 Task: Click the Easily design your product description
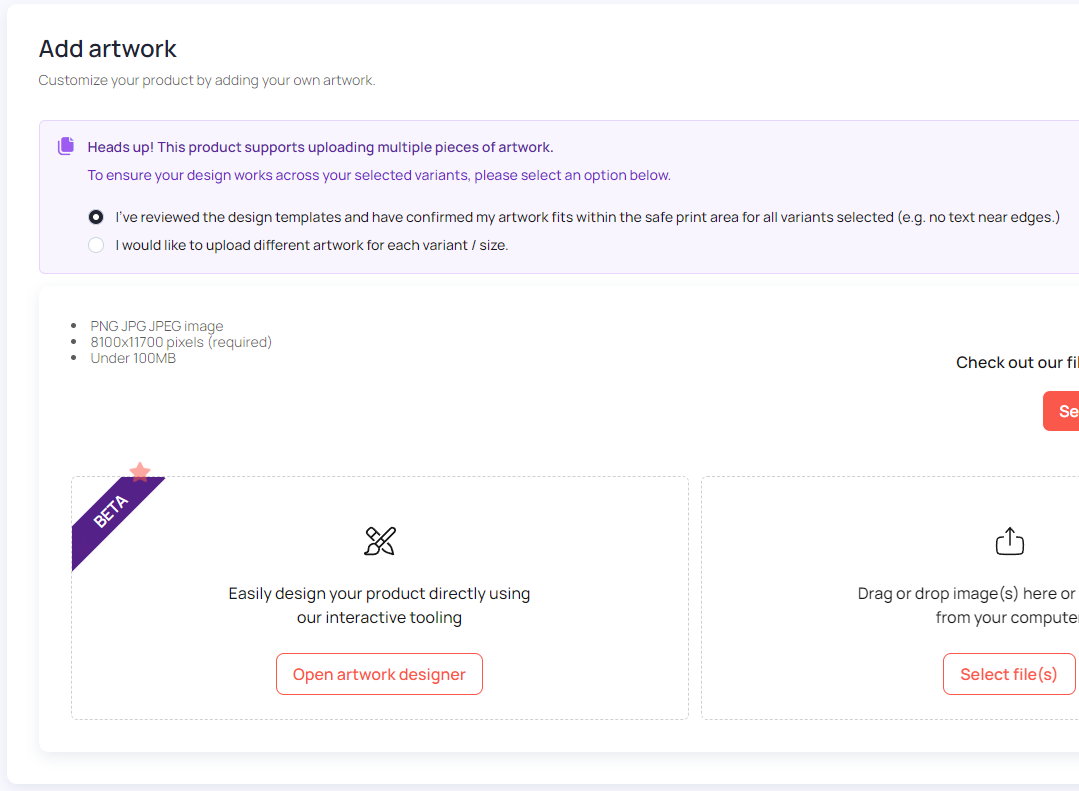coord(379,605)
